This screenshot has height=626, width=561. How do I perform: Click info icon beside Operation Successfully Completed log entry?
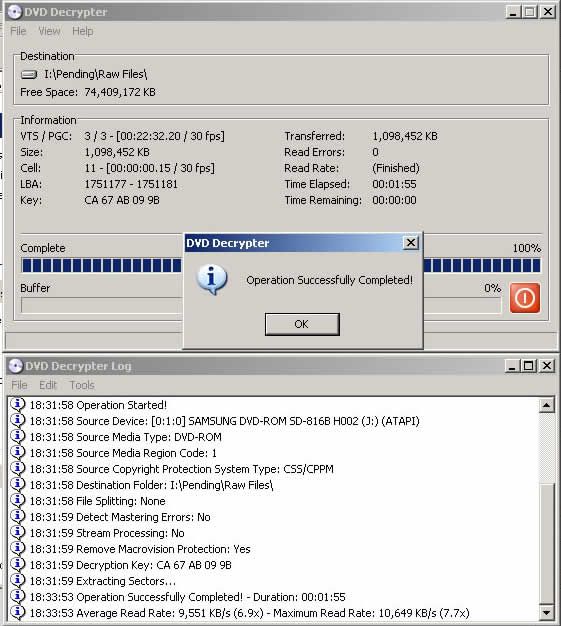coord(17,596)
